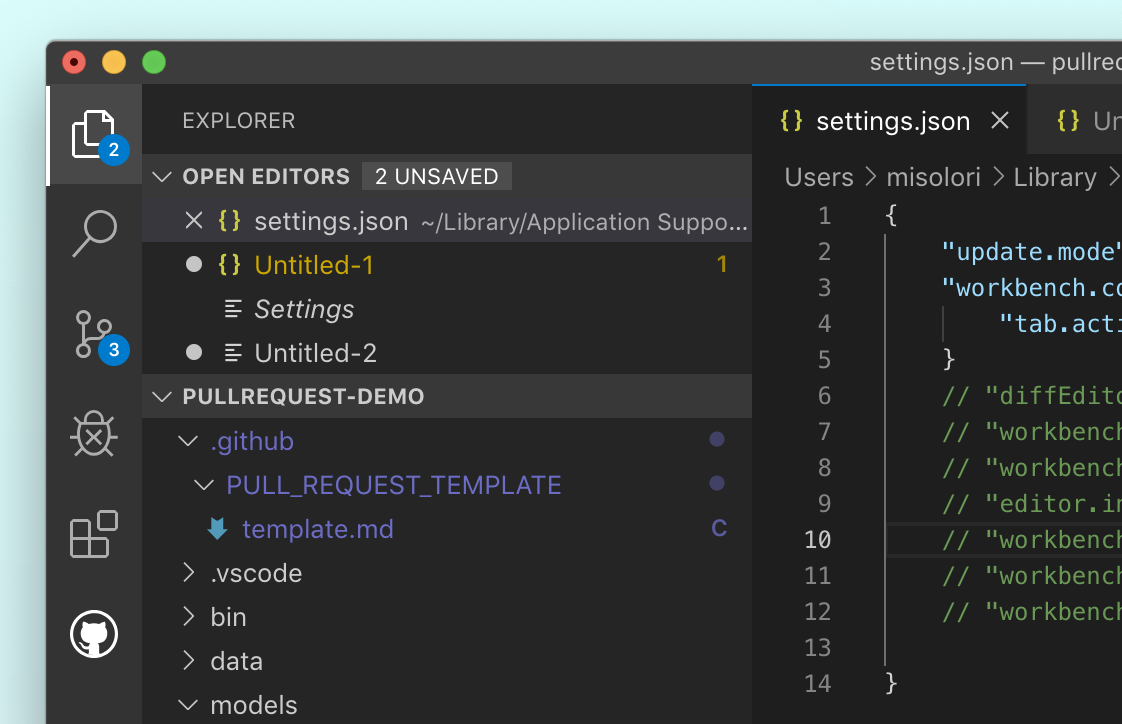
Task: Click the text-file icon beside Untitled-2
Action: (233, 353)
